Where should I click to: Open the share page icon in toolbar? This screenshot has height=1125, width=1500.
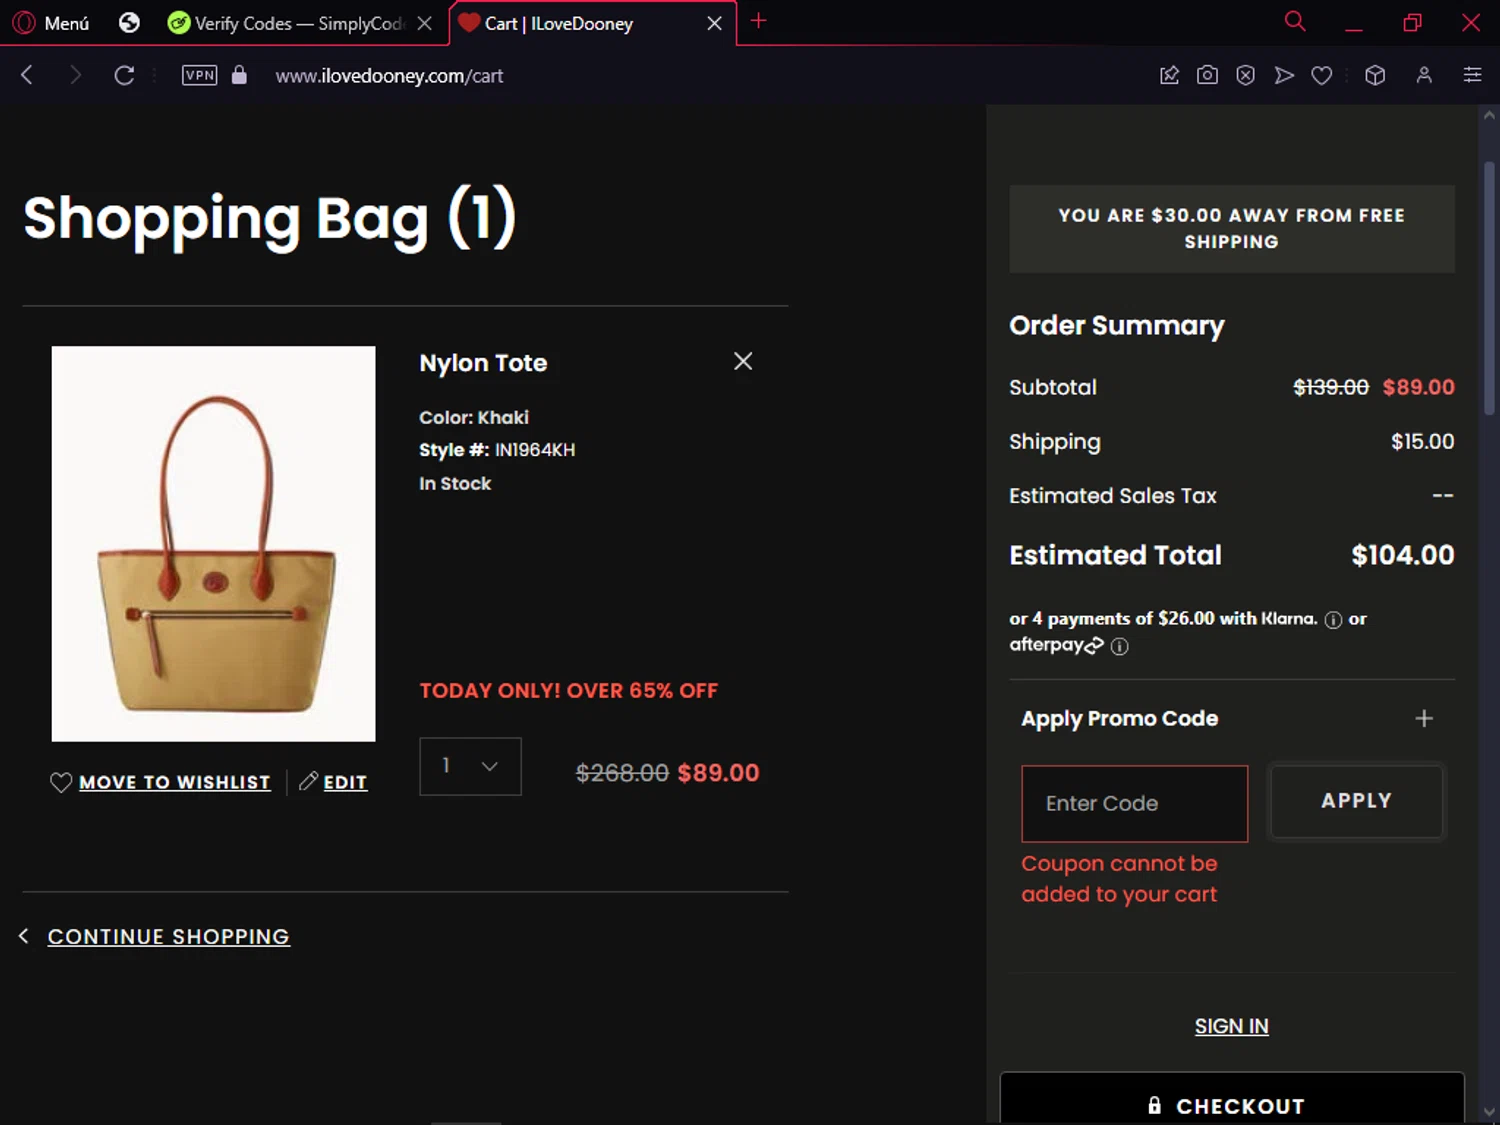tap(1169, 75)
